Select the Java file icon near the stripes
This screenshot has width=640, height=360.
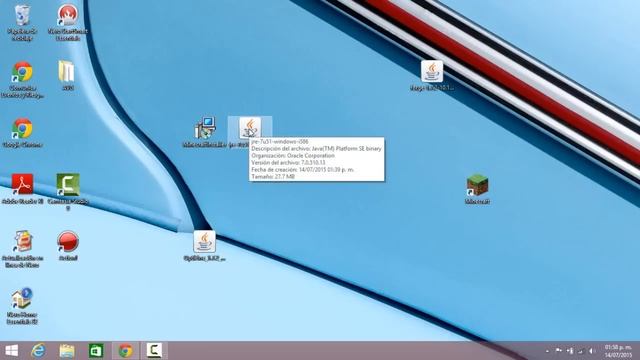(x=432, y=72)
